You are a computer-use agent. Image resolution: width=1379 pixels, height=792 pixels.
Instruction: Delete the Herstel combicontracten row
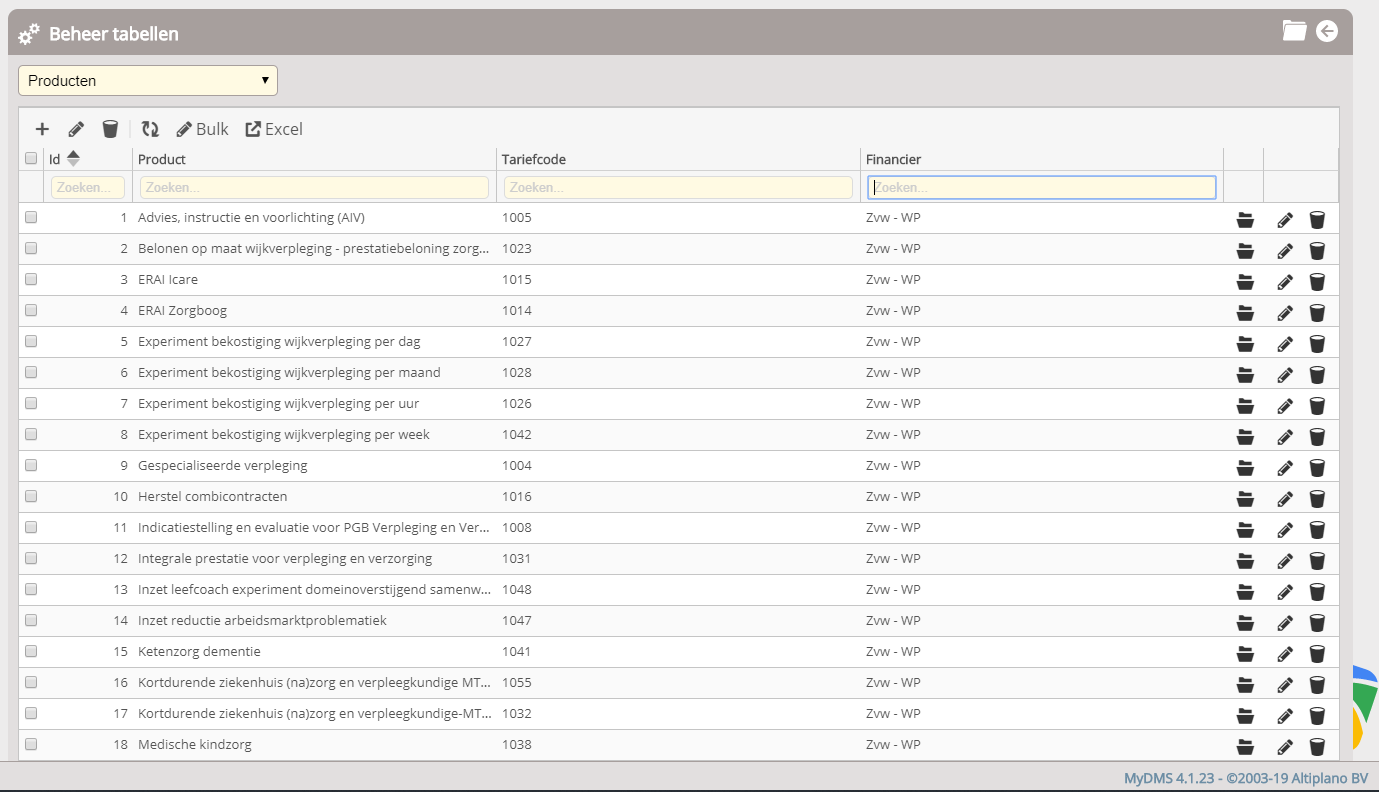pos(1317,499)
